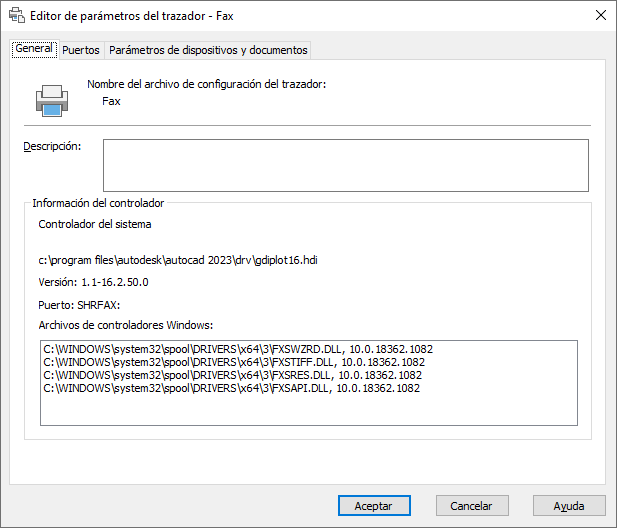Switch to the General tab
Image resolution: width=617 pixels, height=528 pixels.
(x=34, y=49)
